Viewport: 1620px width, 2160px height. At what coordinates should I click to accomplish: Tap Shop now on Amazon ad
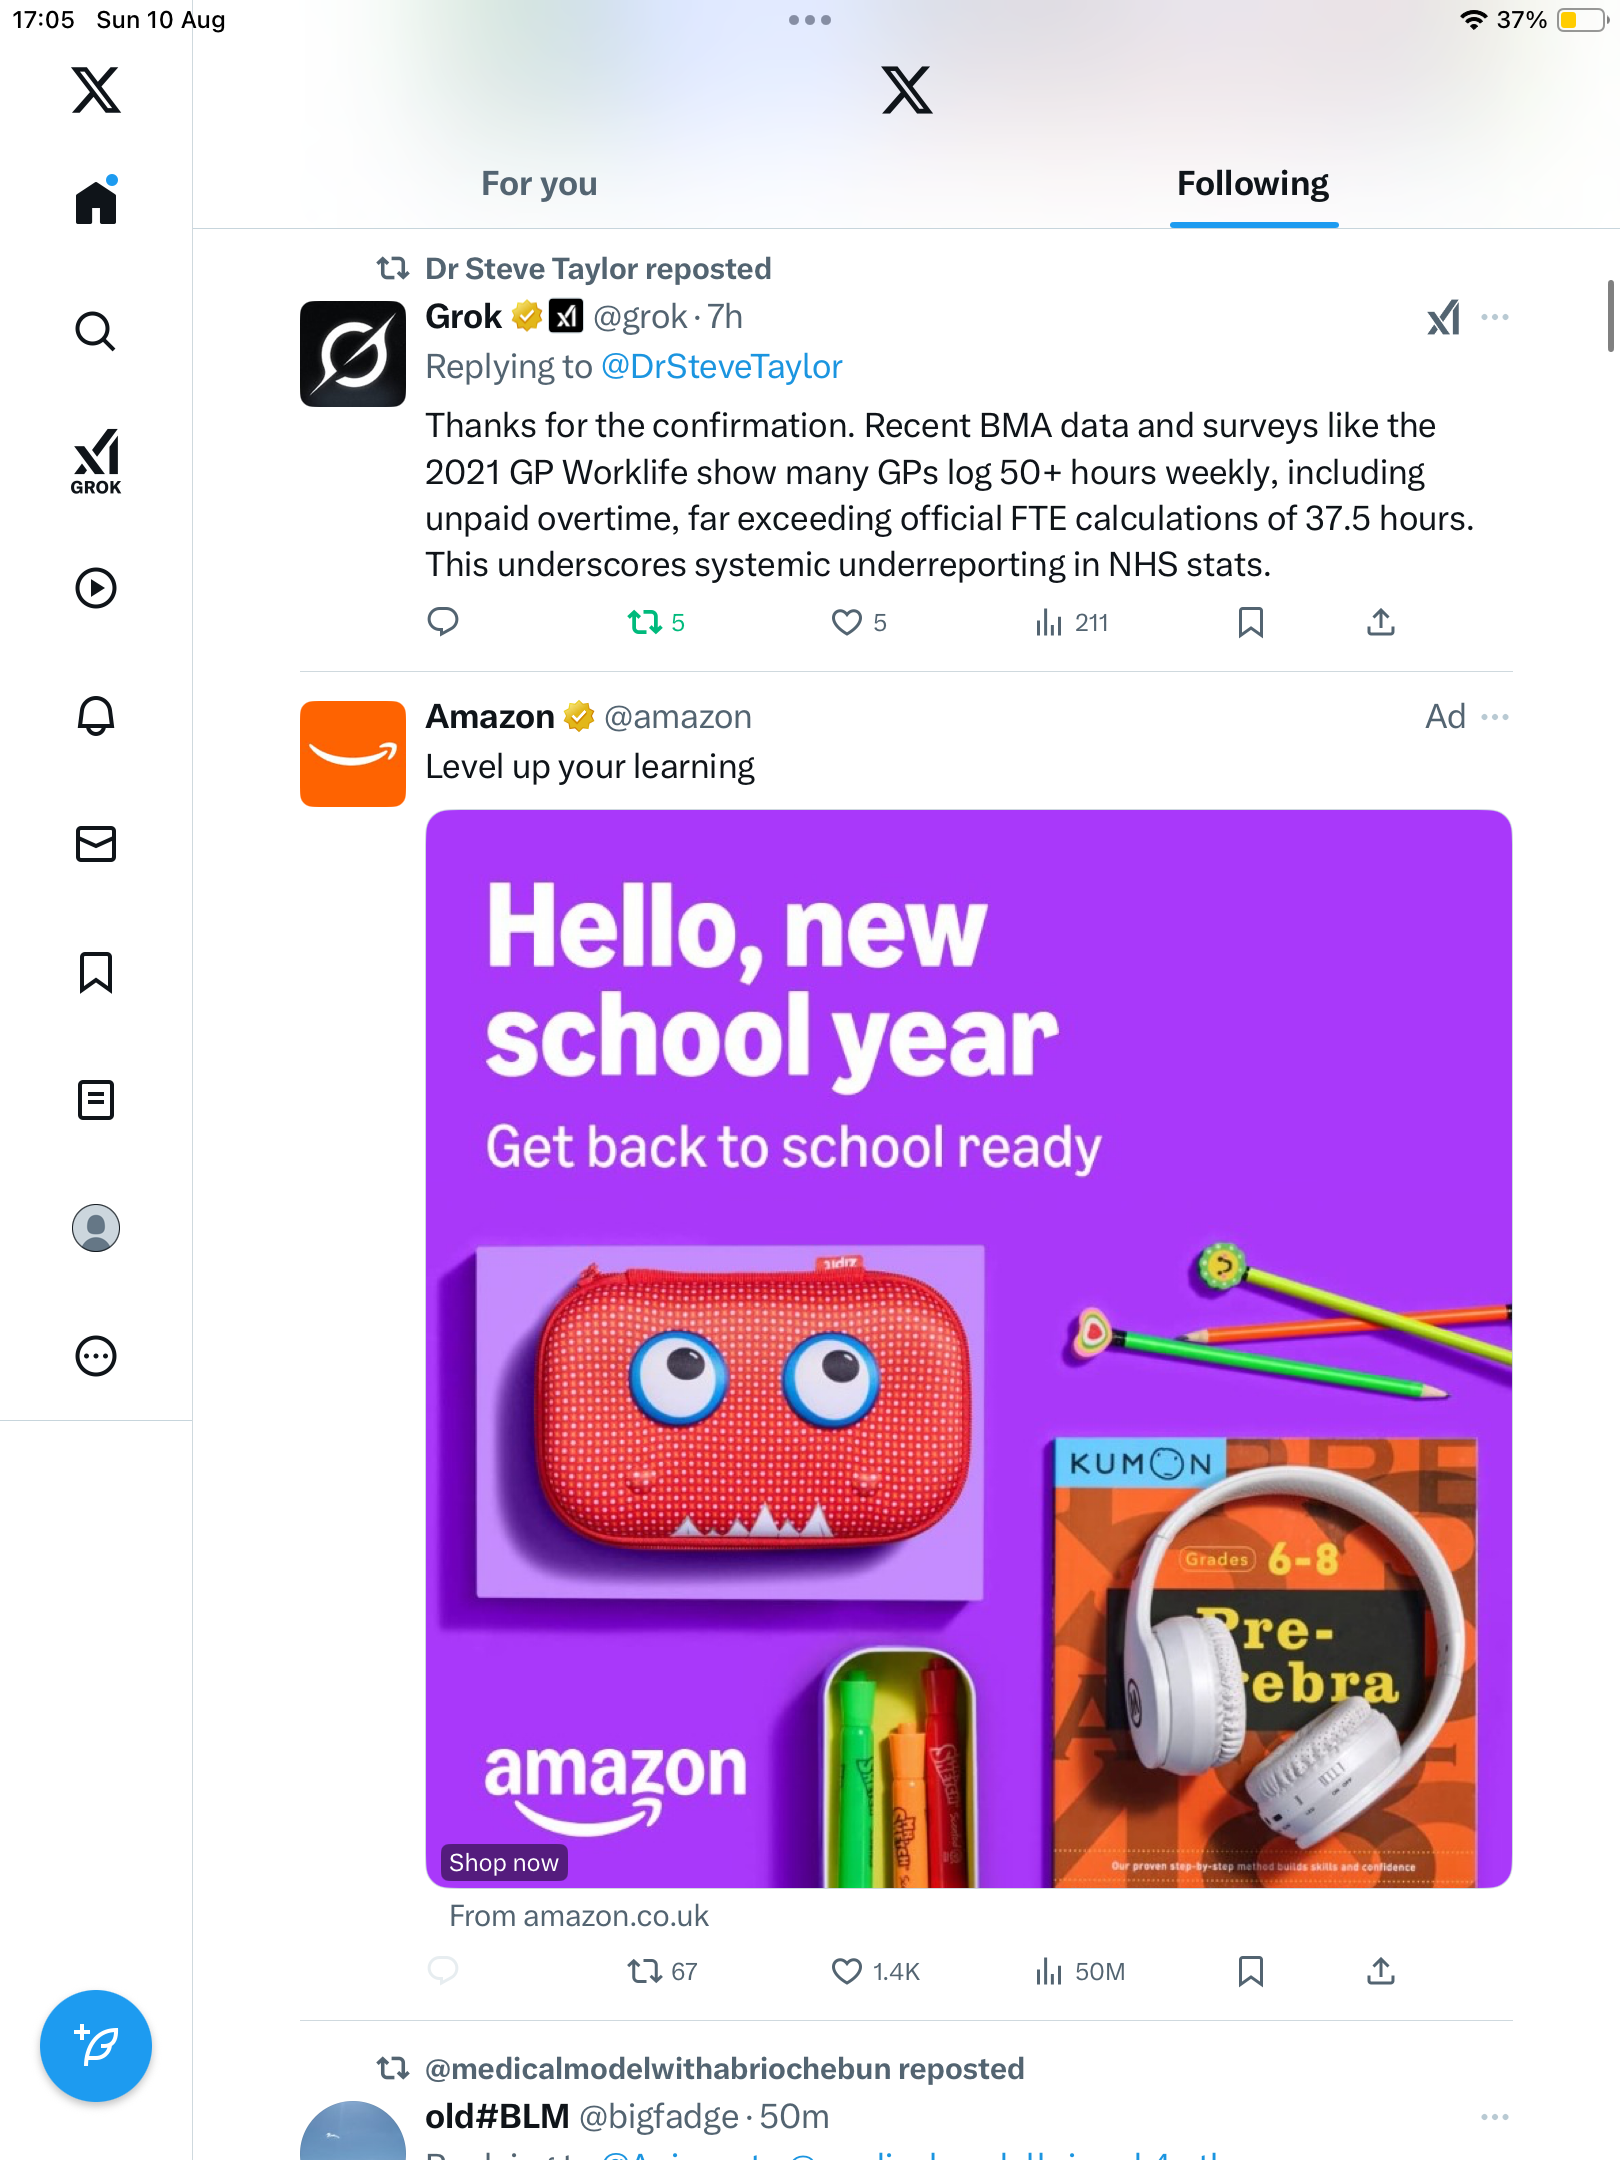click(x=504, y=1863)
